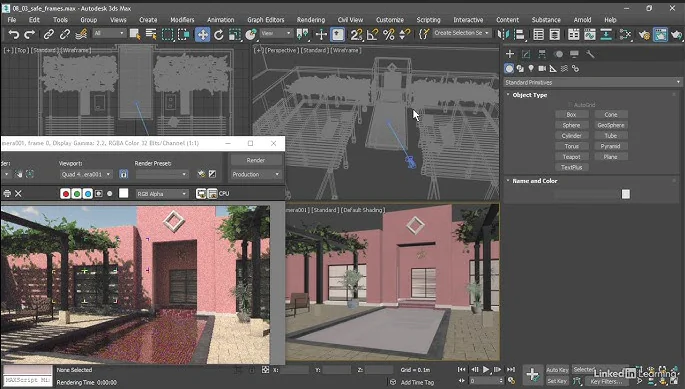This screenshot has width=685, height=389.
Task: Play the animation
Action: (486, 370)
